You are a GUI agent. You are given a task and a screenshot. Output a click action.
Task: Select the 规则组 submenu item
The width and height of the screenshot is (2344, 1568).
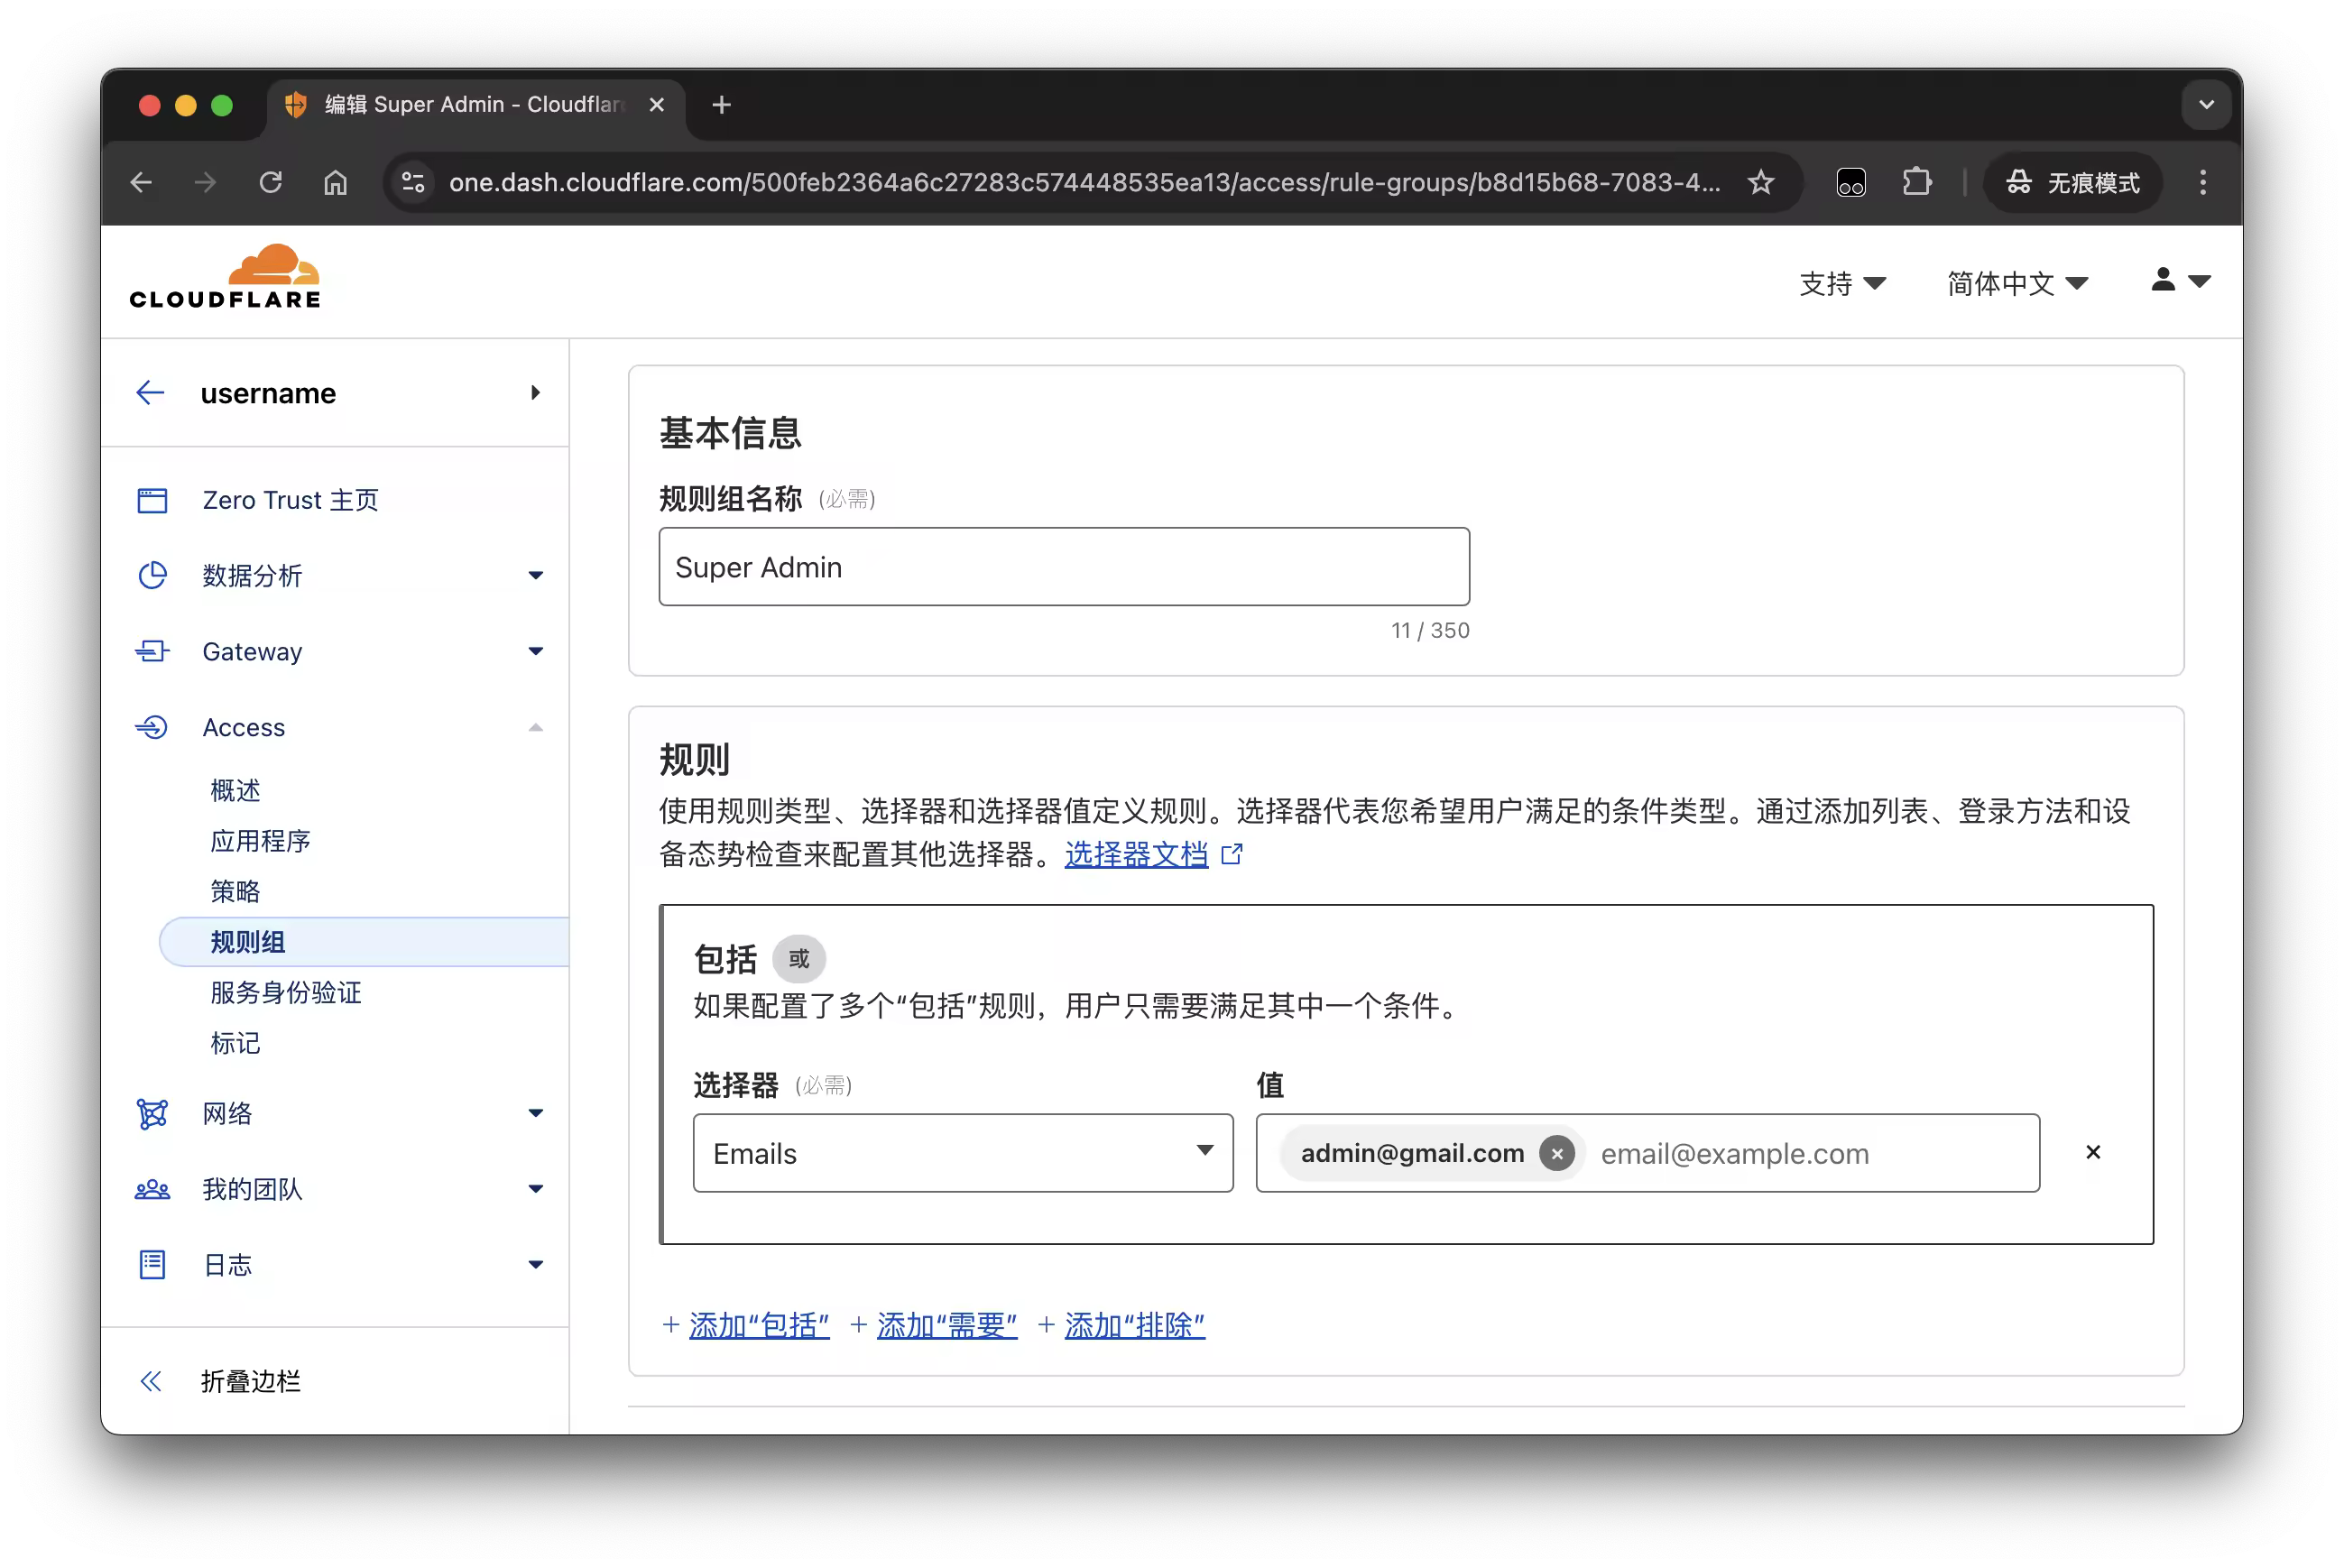pyautogui.click(x=364, y=942)
